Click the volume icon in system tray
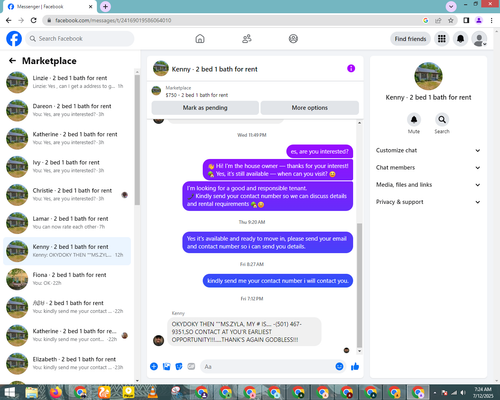The width and height of the screenshot is (500, 400). [x=463, y=393]
